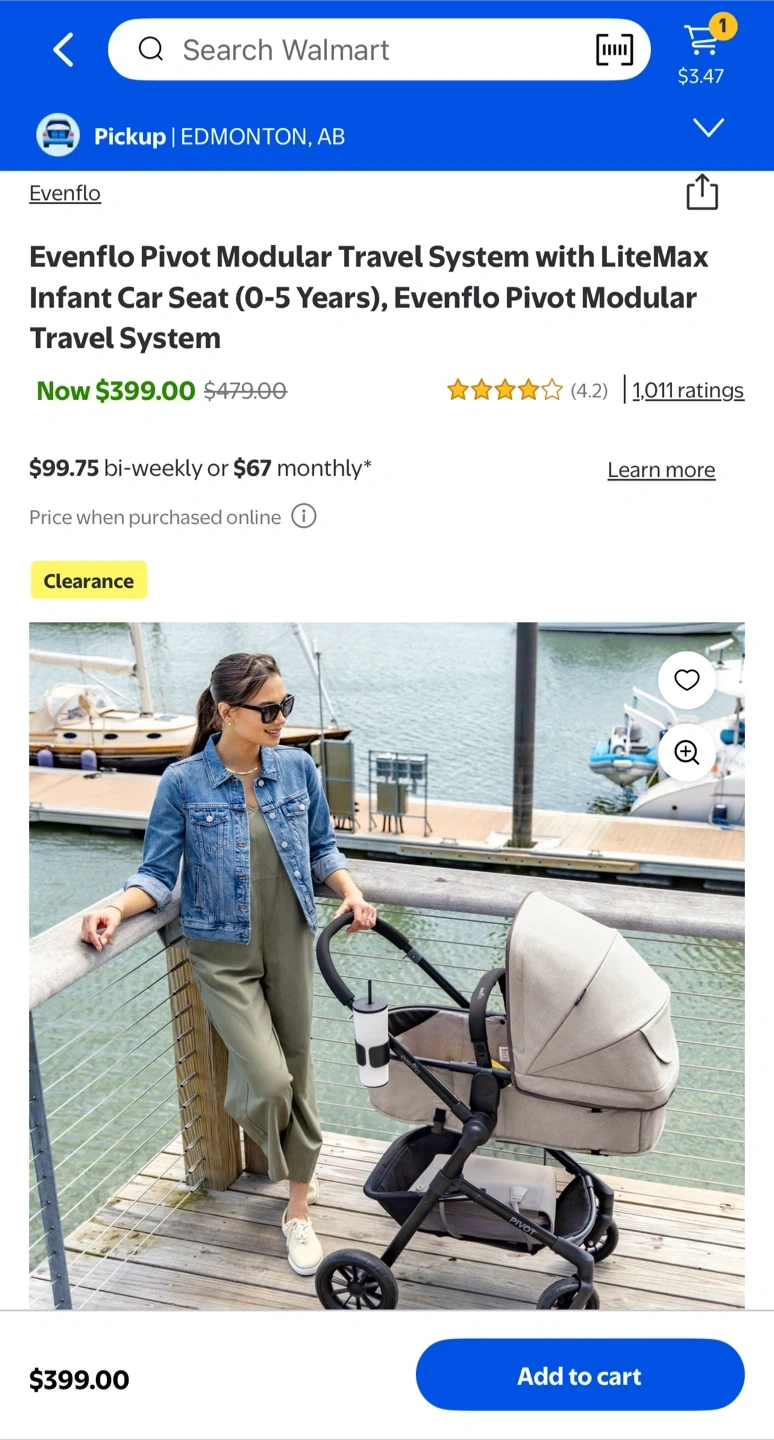The image size is (774, 1440).
Task: Tap the search magnifier icon
Action: tap(151, 49)
